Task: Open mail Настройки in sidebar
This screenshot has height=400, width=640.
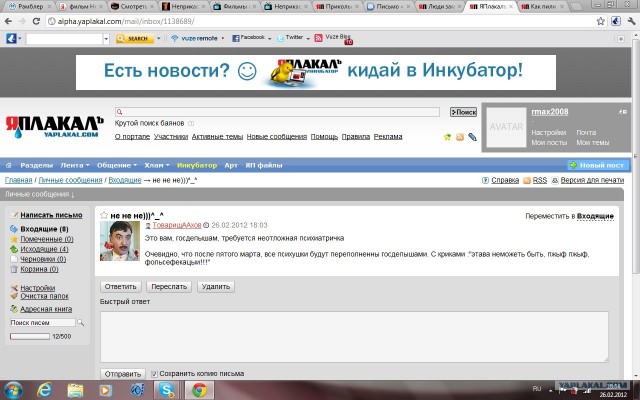Action: [x=37, y=288]
